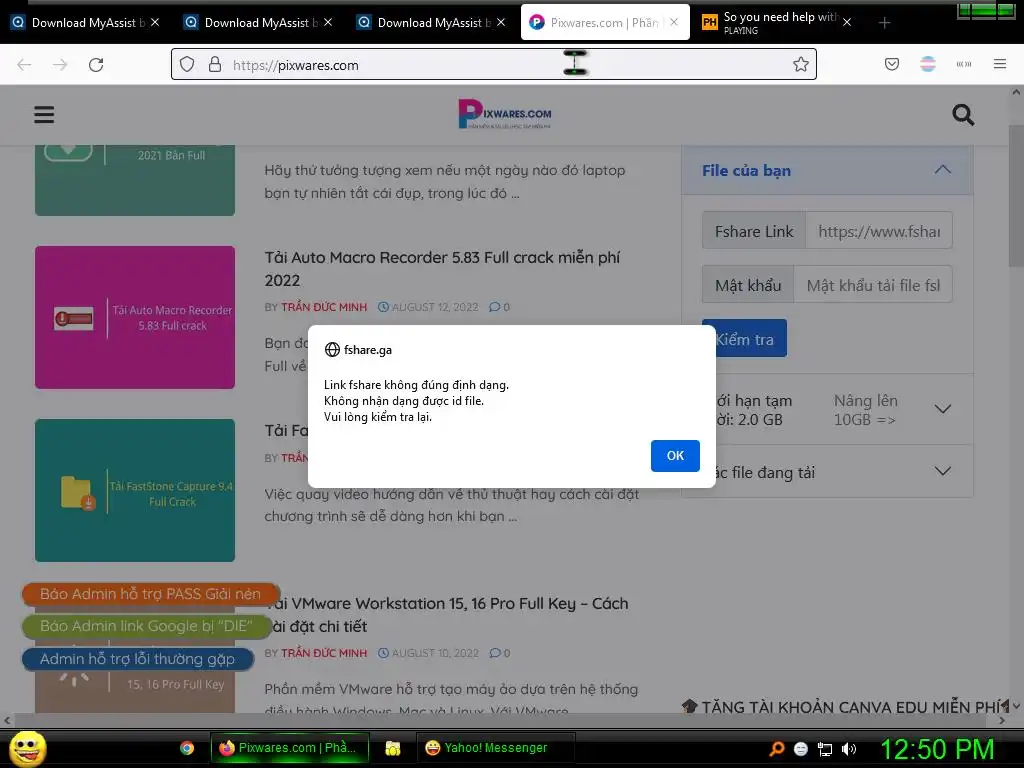Image resolution: width=1024 pixels, height=768 pixels.
Task: Click the network tray icon
Action: pyautogui.click(x=825, y=749)
